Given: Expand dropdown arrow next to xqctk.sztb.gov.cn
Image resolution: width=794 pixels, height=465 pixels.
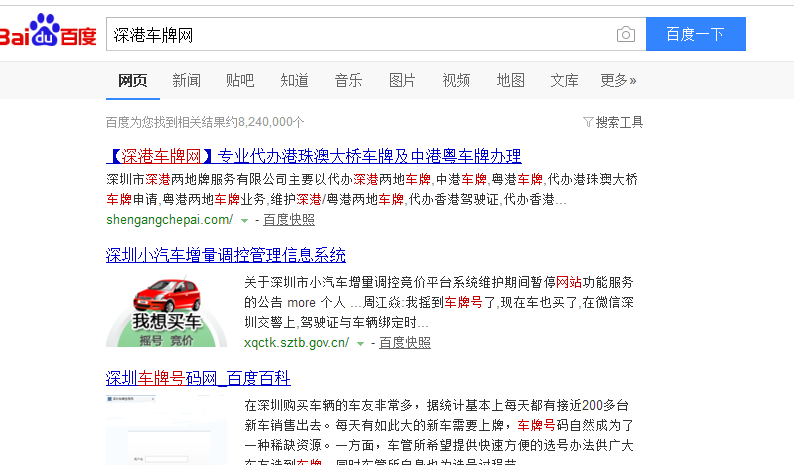Looking at the screenshot, I should pyautogui.click(x=360, y=343).
